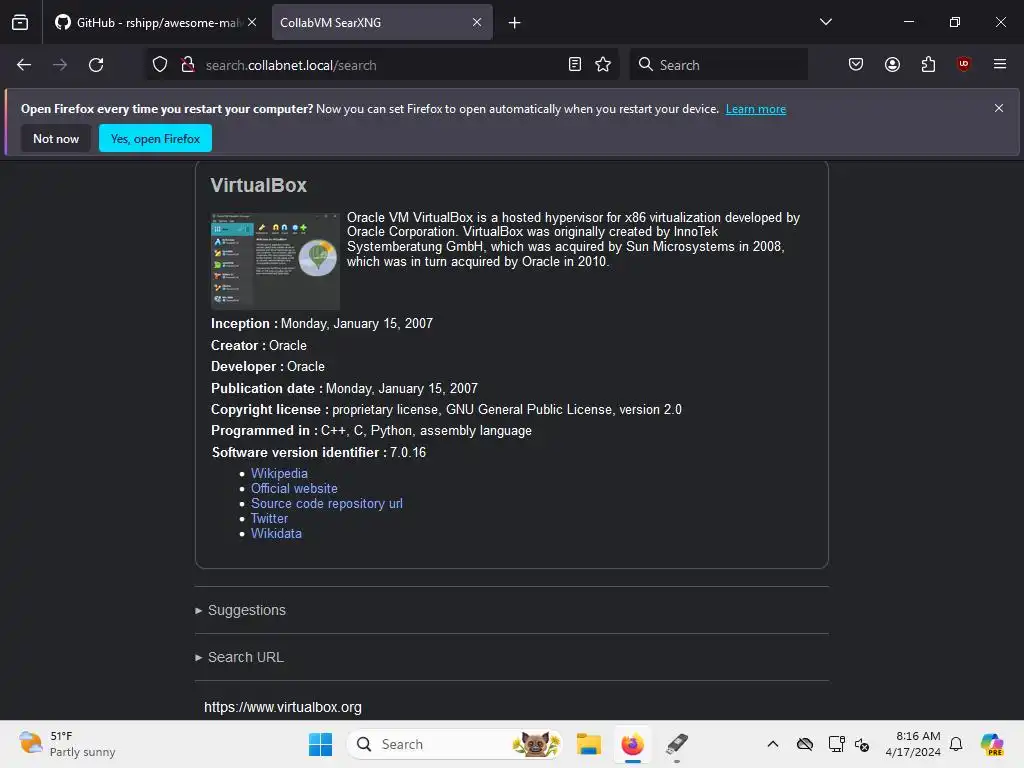This screenshot has width=1024, height=768.
Task: Open USB drive tool taskbar icon
Action: pos(677,744)
